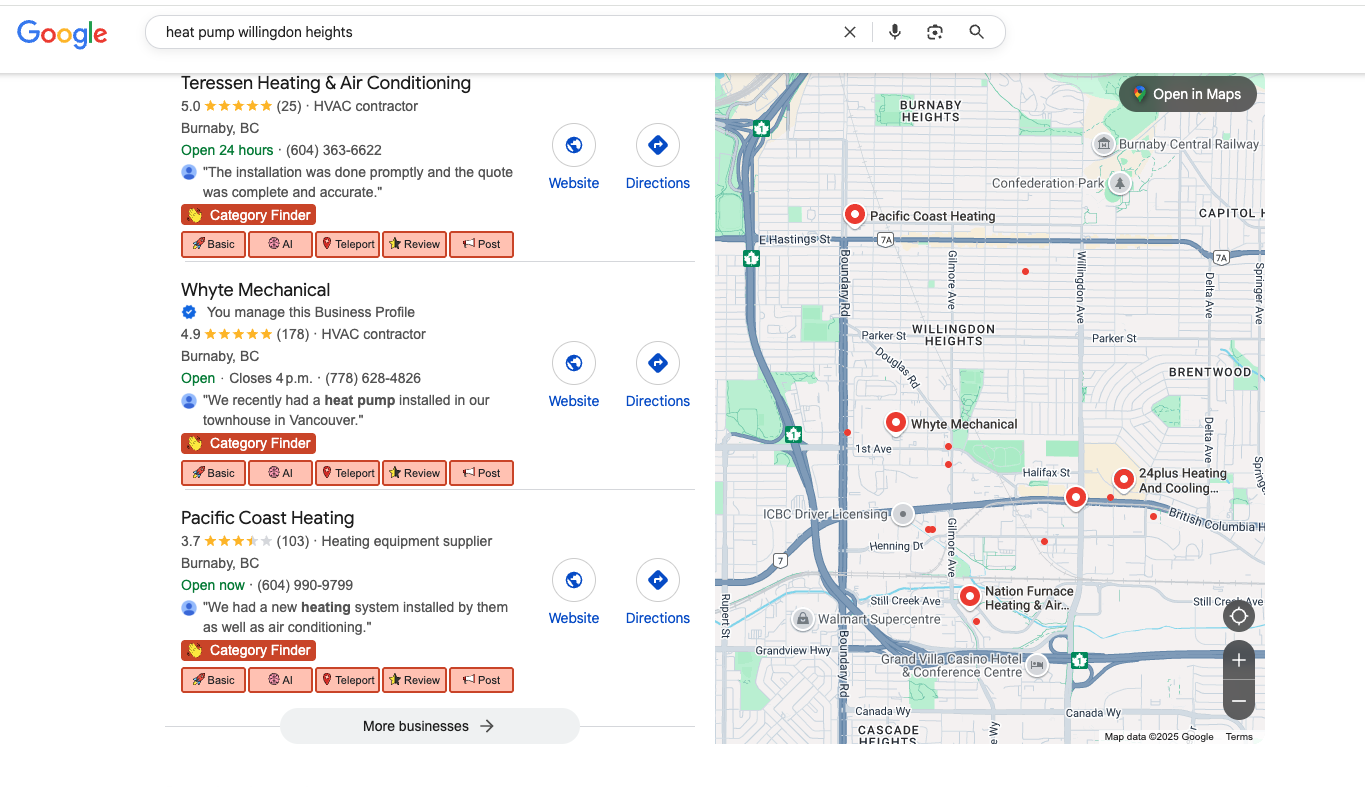Open Category Finder for Teressen Heating
1365x787 pixels.
[248, 215]
